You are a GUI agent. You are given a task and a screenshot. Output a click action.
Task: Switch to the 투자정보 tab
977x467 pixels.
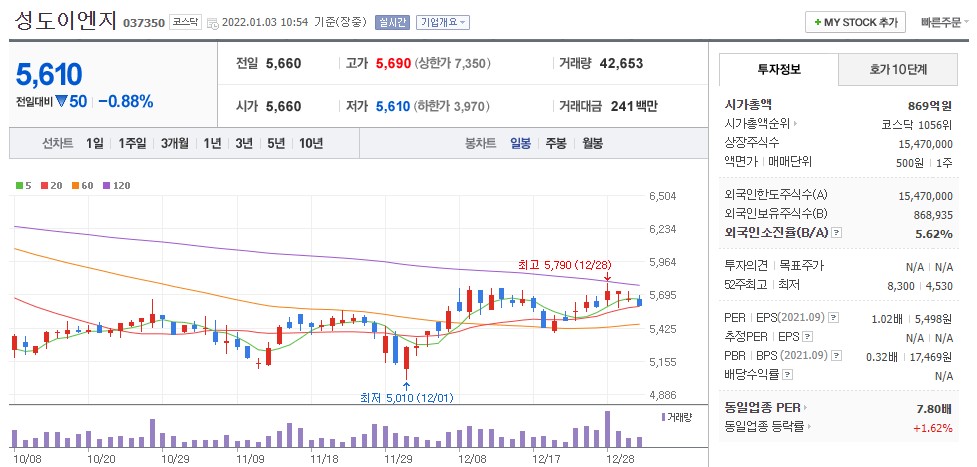[779, 69]
